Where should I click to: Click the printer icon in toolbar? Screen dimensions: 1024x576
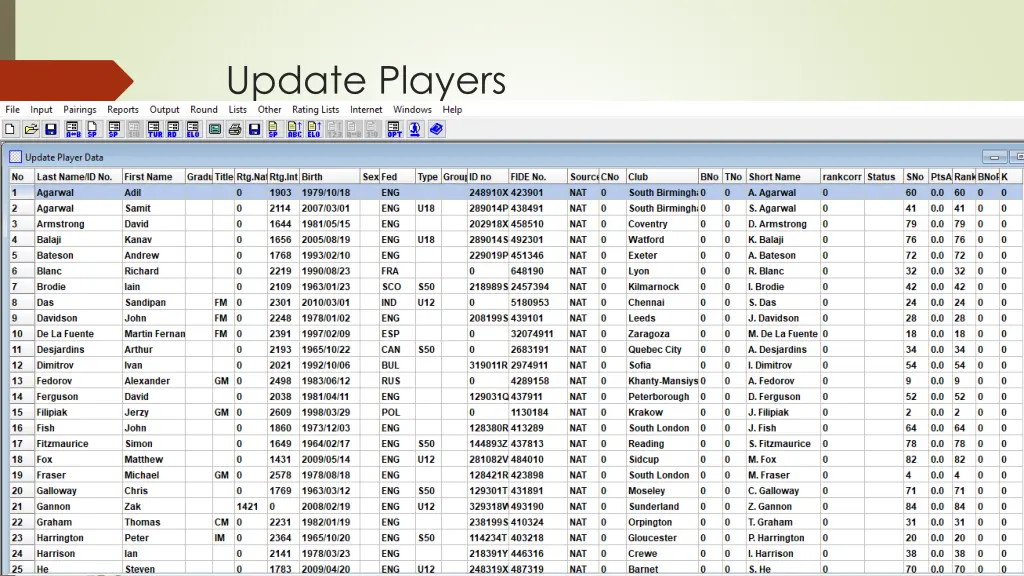click(x=234, y=129)
